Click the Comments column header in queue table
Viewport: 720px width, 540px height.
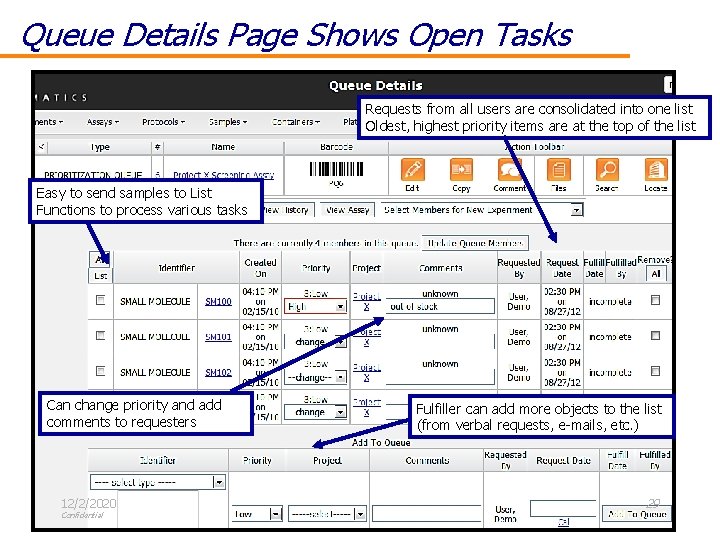440,268
